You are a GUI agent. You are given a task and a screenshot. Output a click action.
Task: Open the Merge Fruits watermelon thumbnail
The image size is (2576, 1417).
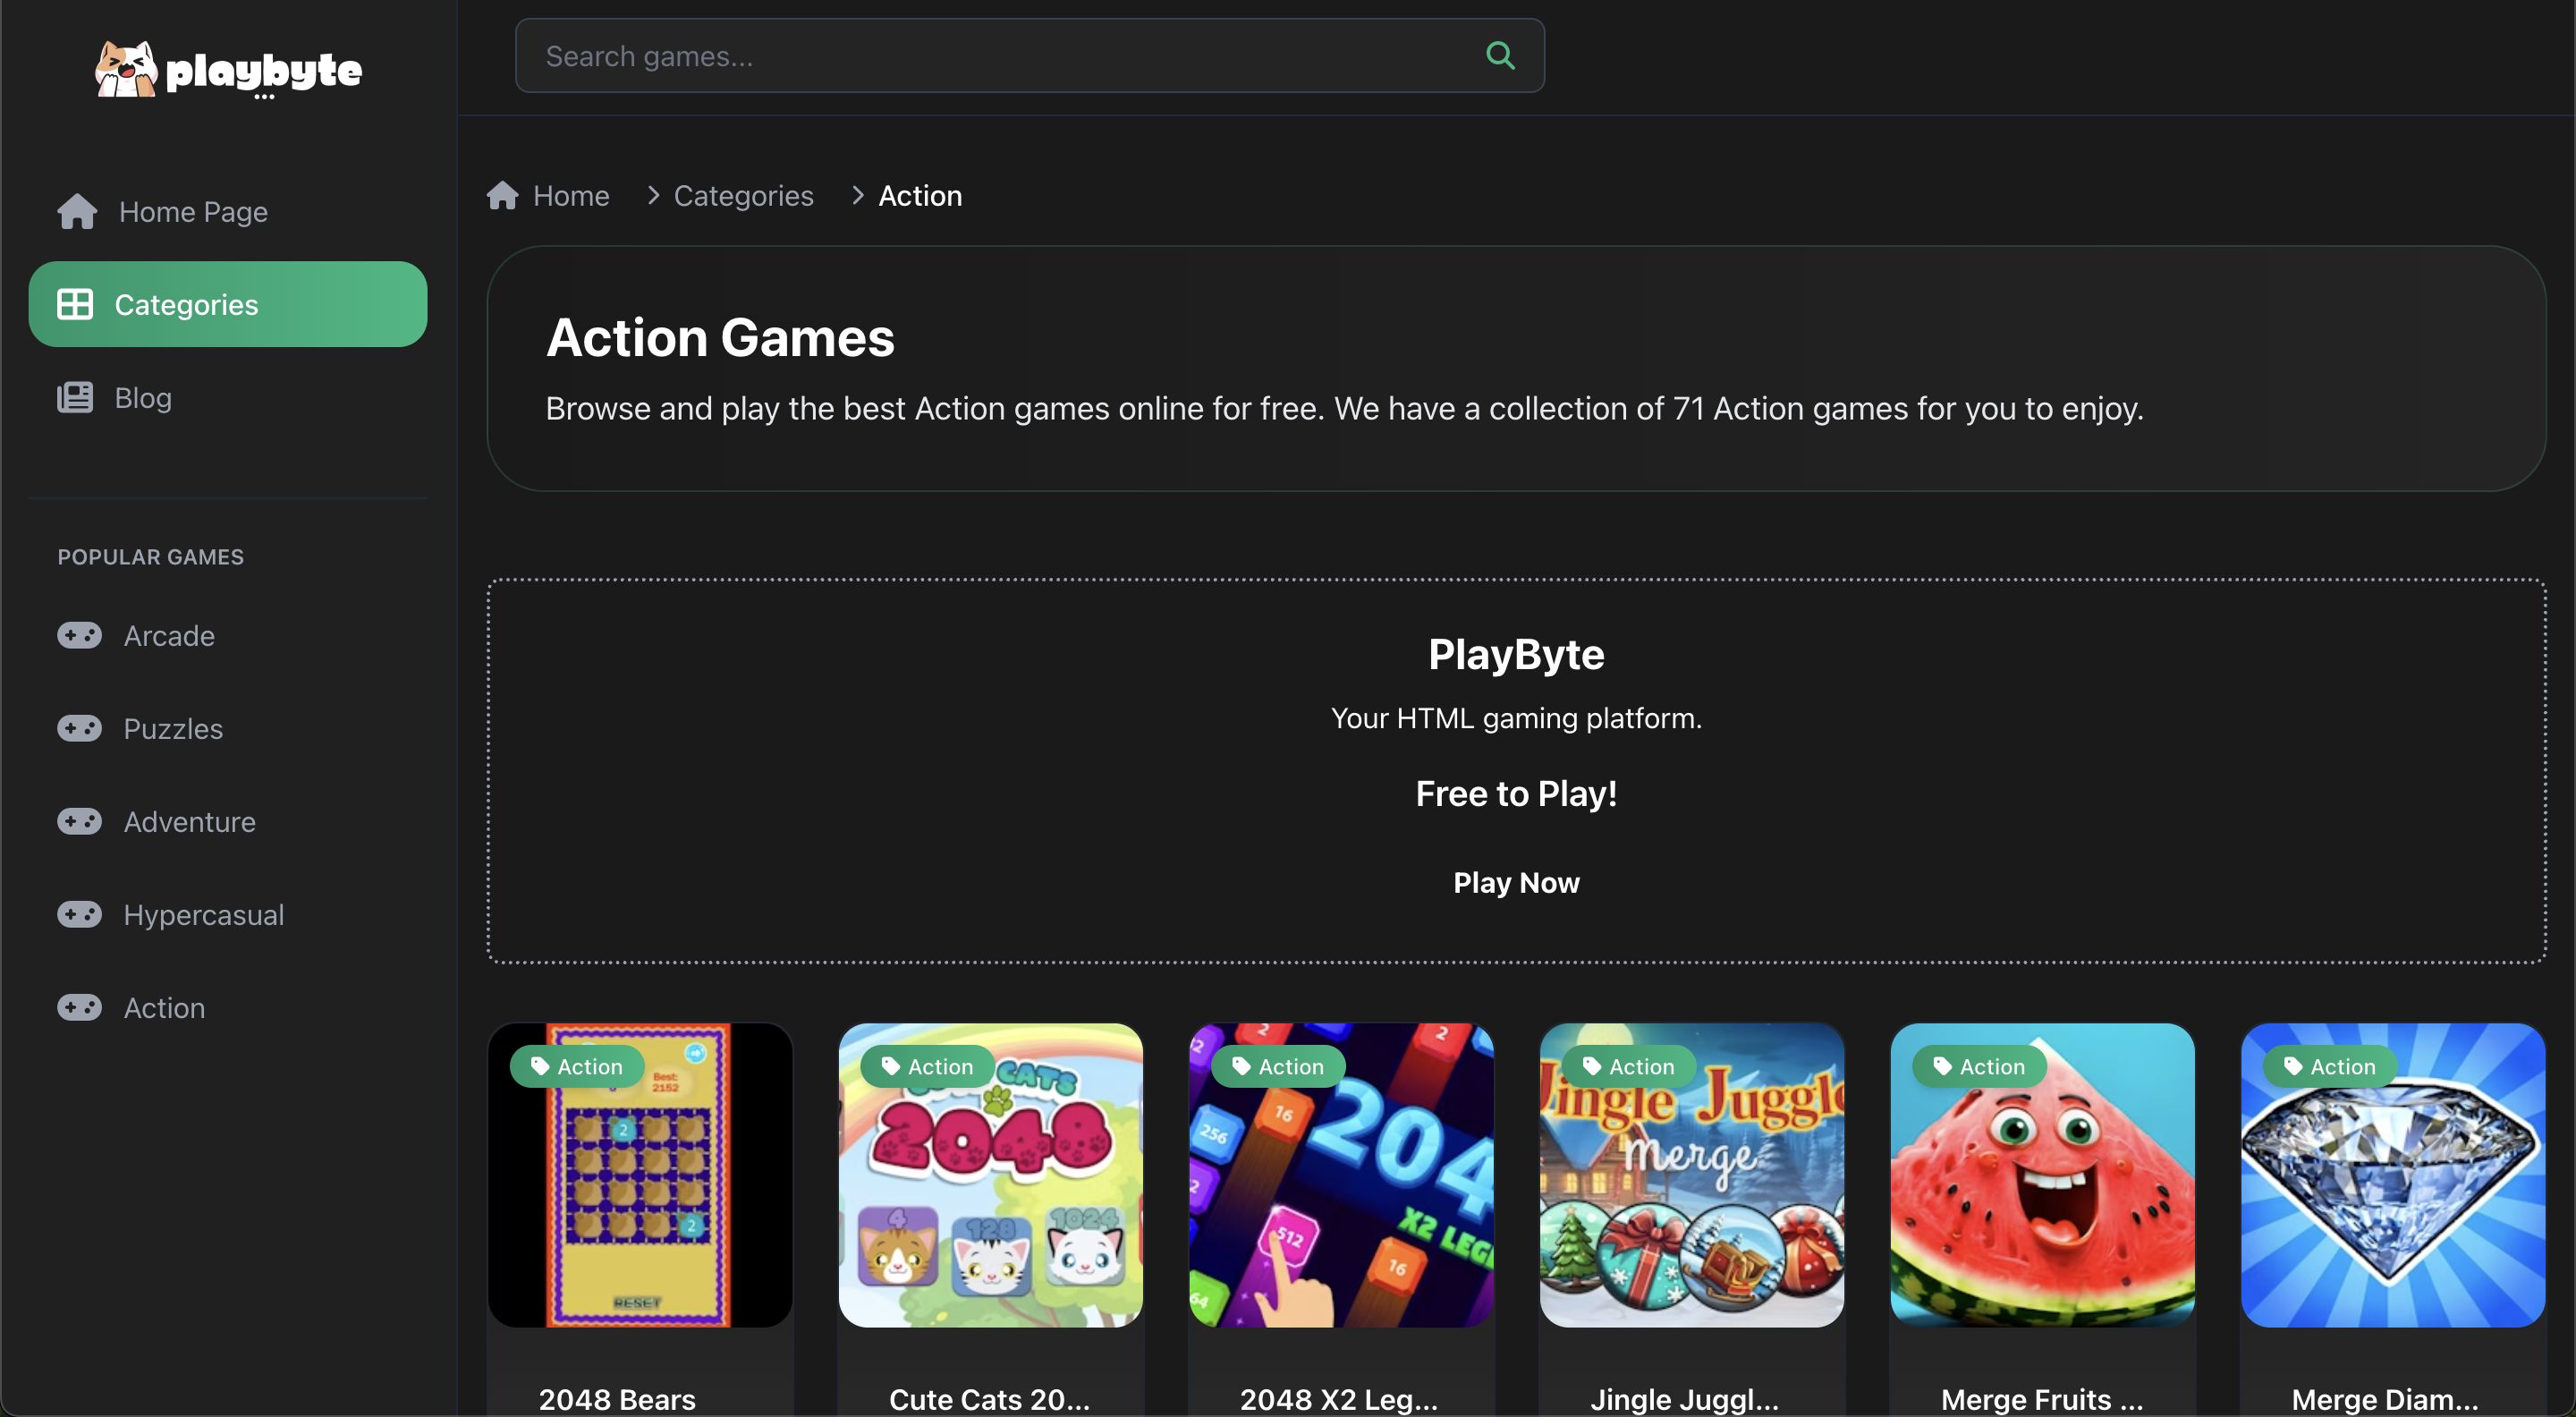[2042, 1175]
